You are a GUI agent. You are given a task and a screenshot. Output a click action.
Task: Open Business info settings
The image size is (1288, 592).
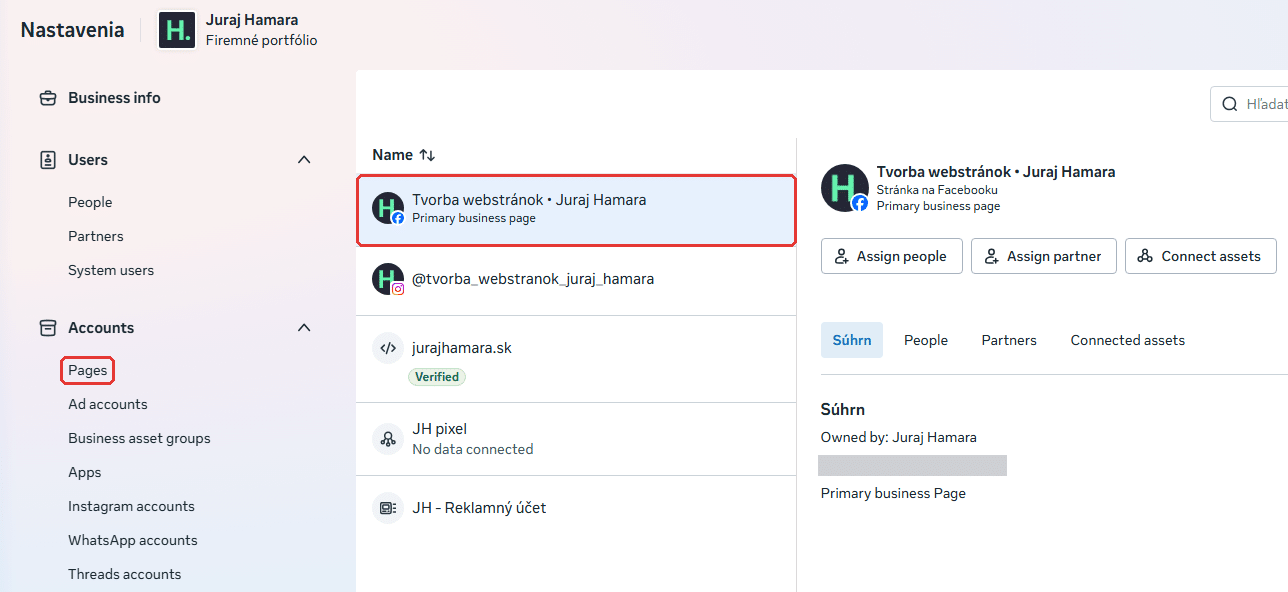(x=114, y=98)
